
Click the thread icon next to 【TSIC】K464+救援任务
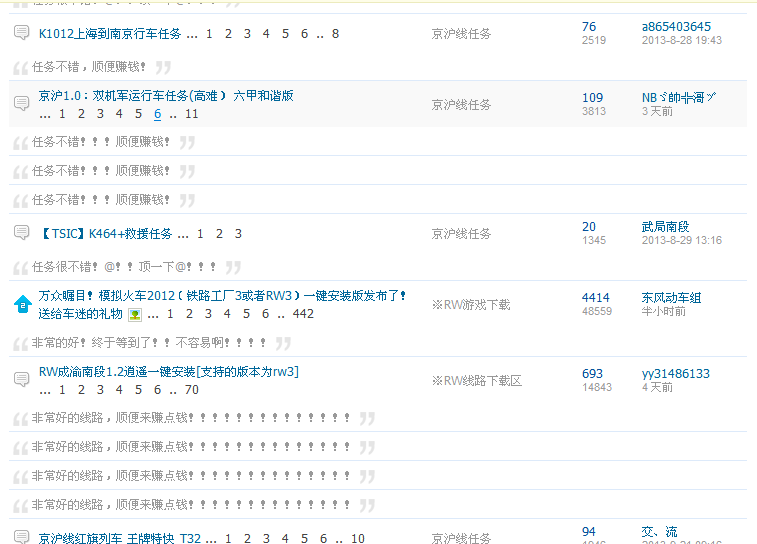(21, 233)
